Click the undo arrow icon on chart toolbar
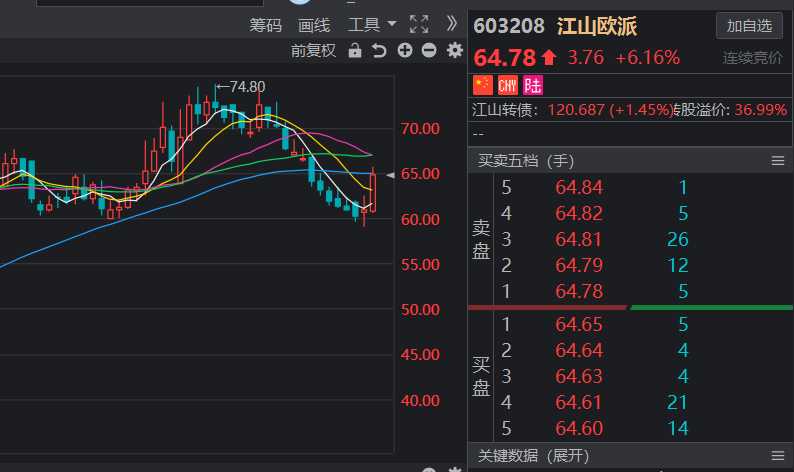 (x=379, y=50)
